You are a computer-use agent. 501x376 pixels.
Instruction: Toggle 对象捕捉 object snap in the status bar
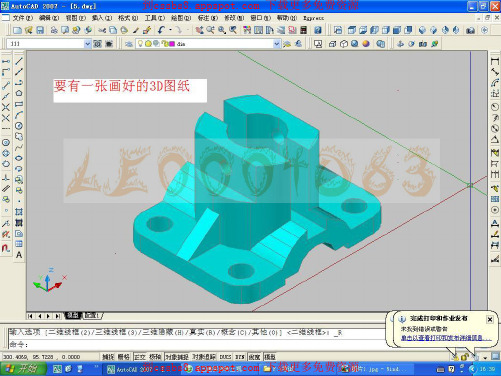tap(177, 357)
